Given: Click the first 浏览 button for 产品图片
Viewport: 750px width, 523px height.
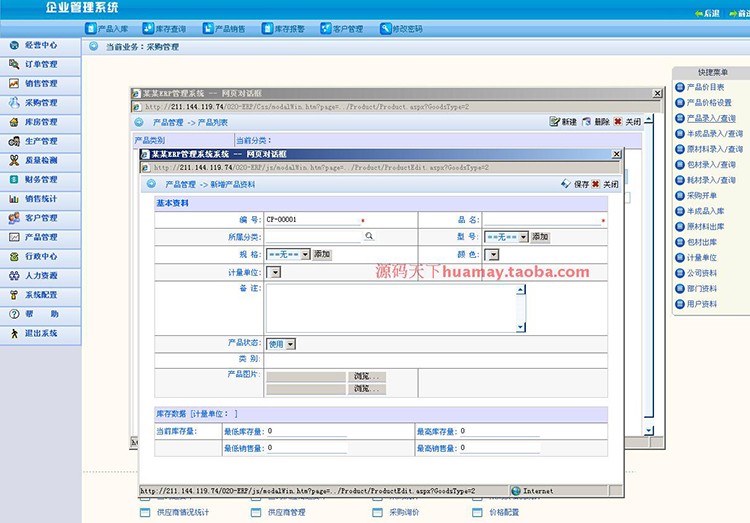Looking at the screenshot, I should point(366,377).
